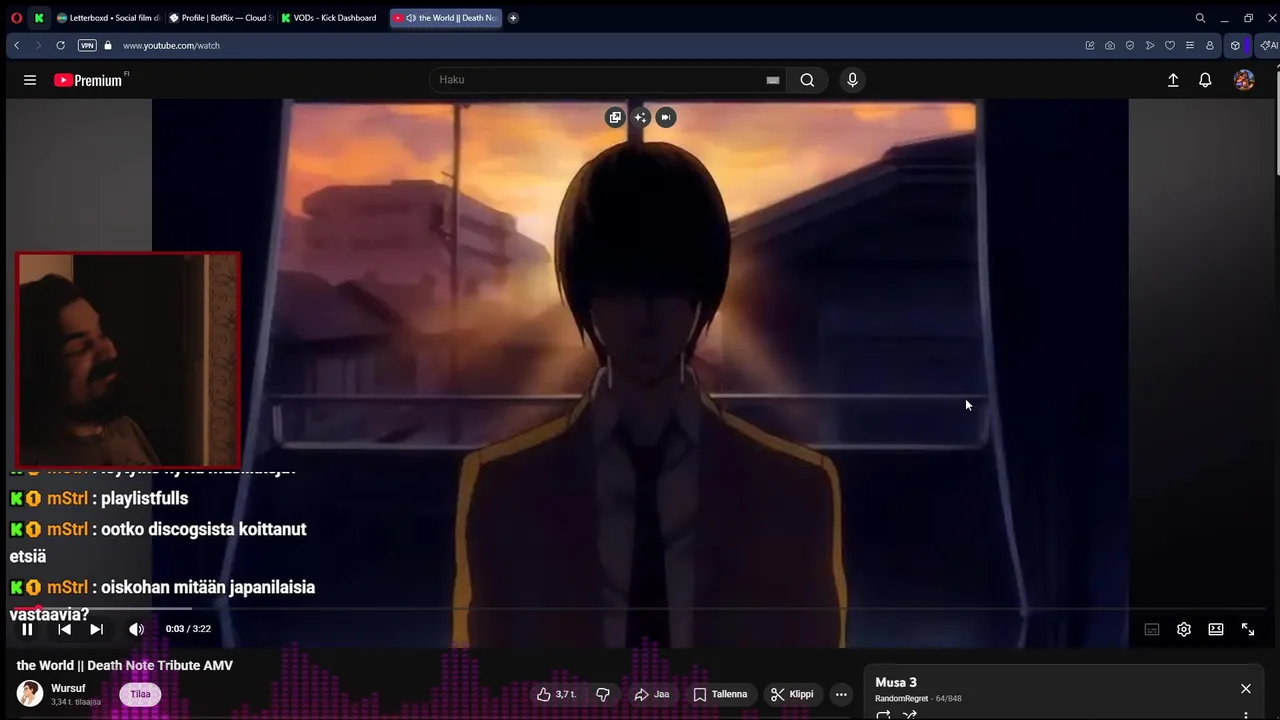This screenshot has height=720, width=1280.
Task: Toggle playlist loop in Musa 3 panel
Action: point(883,715)
